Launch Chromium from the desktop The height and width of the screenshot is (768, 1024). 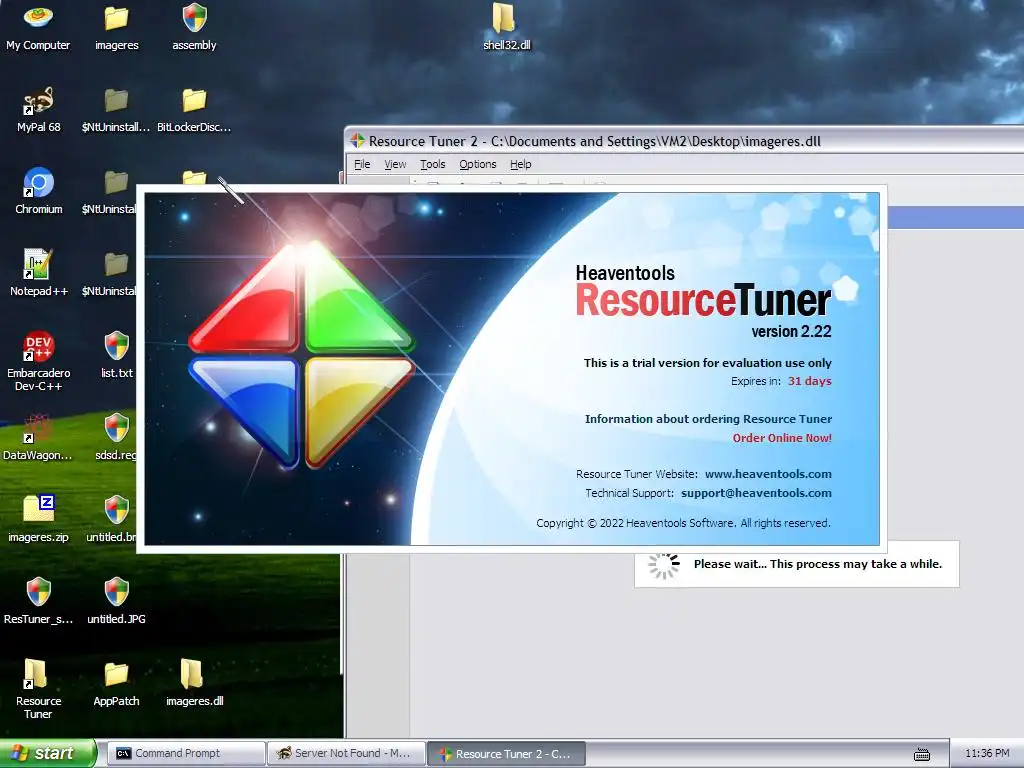39,191
